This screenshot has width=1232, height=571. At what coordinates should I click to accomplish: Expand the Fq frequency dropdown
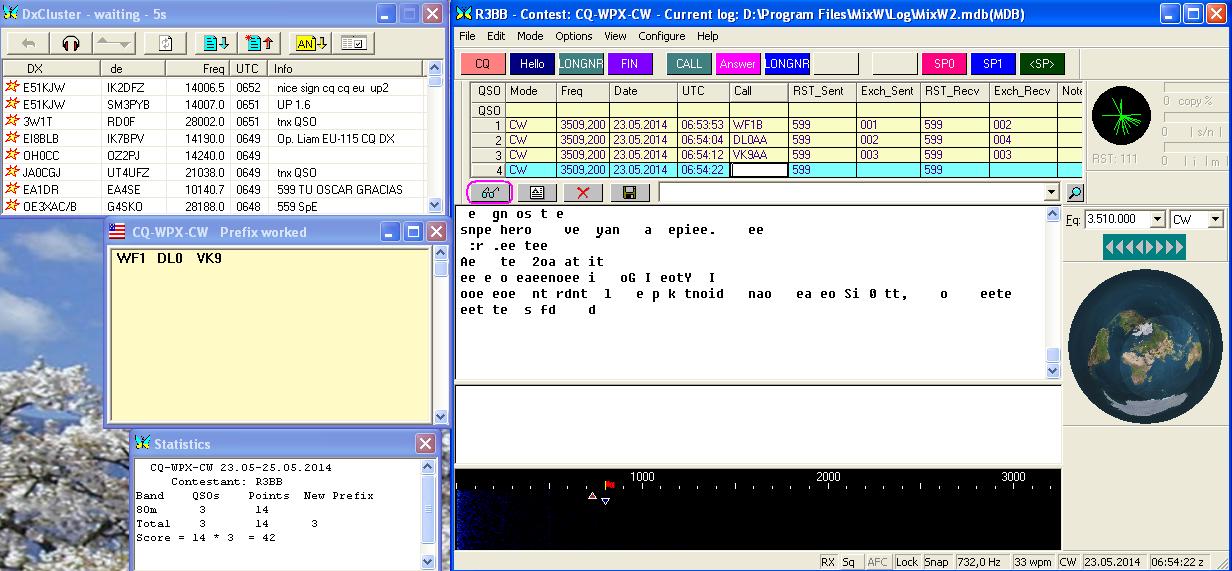click(1158, 219)
